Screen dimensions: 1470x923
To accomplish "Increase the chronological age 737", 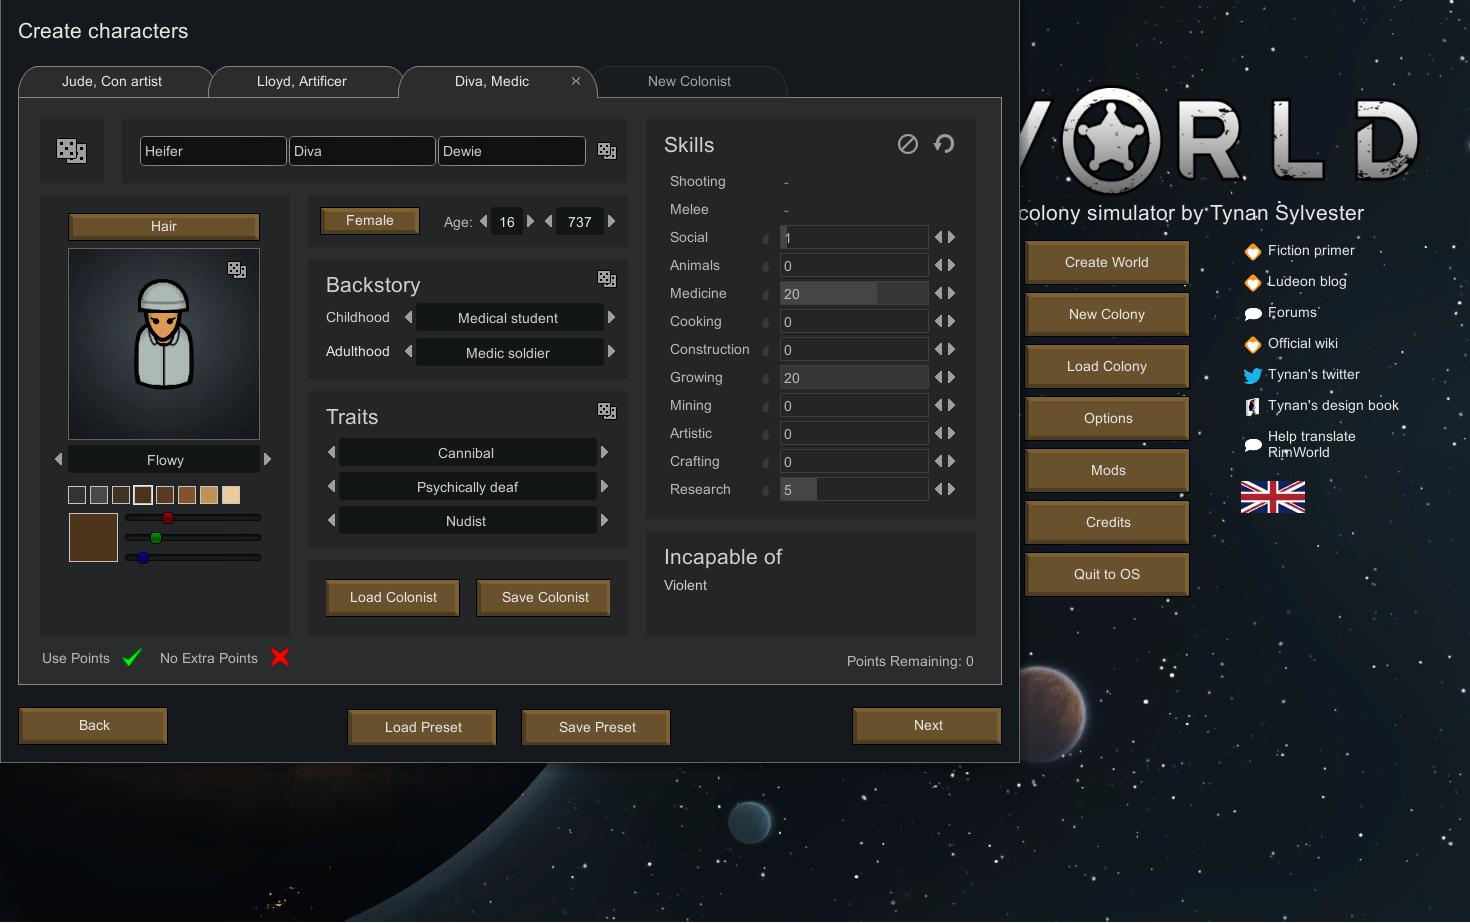I will (611, 221).
